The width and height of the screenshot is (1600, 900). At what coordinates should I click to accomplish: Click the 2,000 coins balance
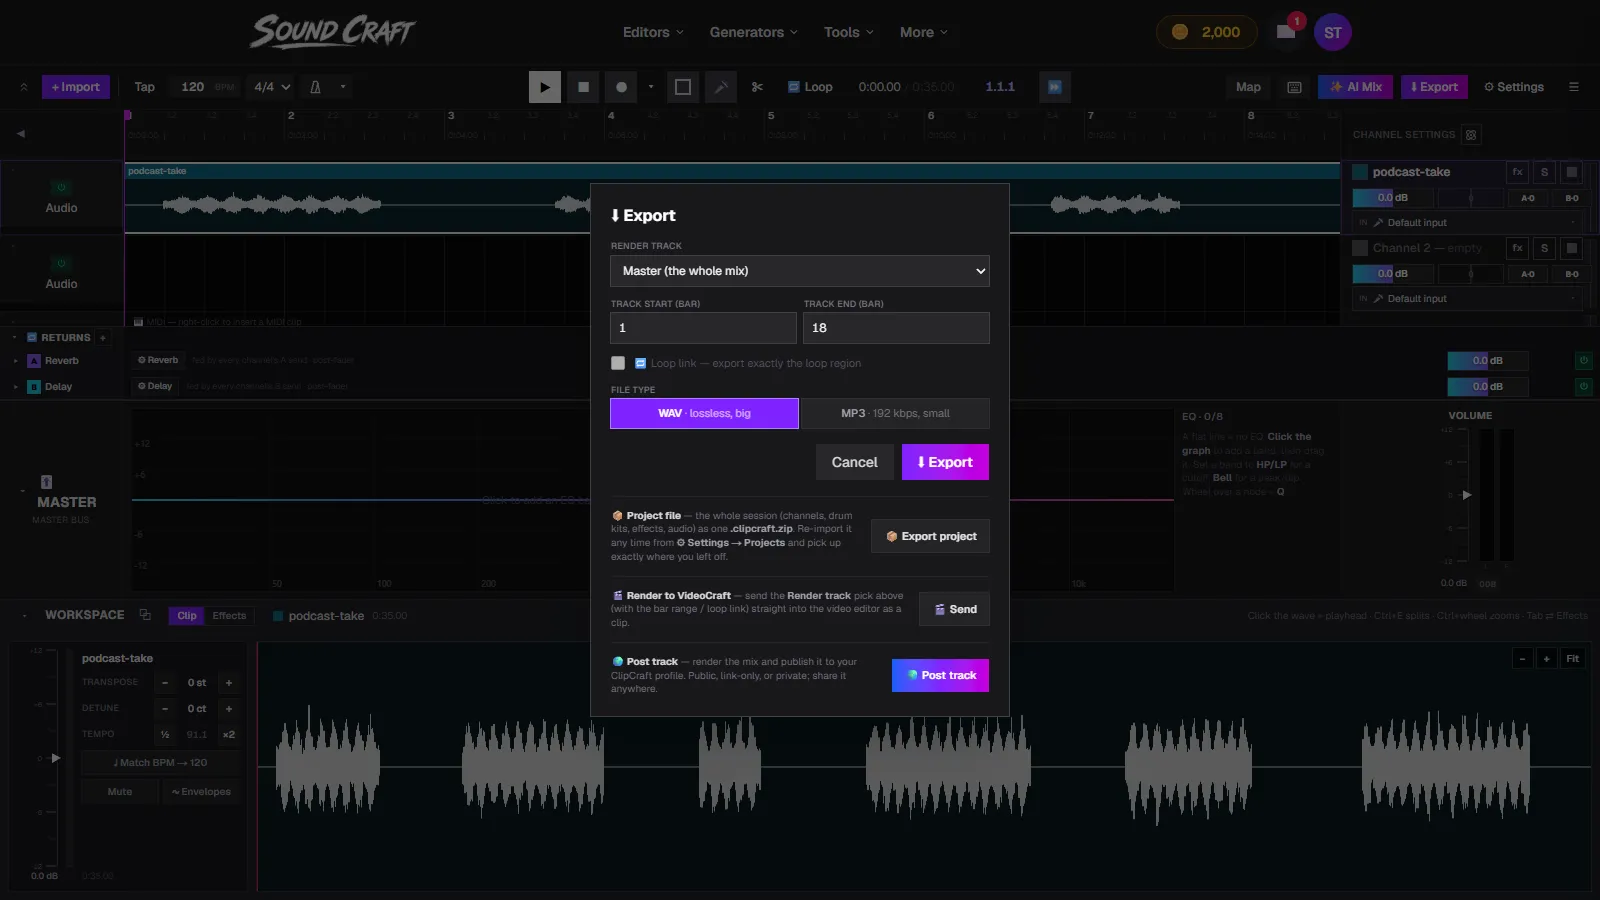(1205, 32)
